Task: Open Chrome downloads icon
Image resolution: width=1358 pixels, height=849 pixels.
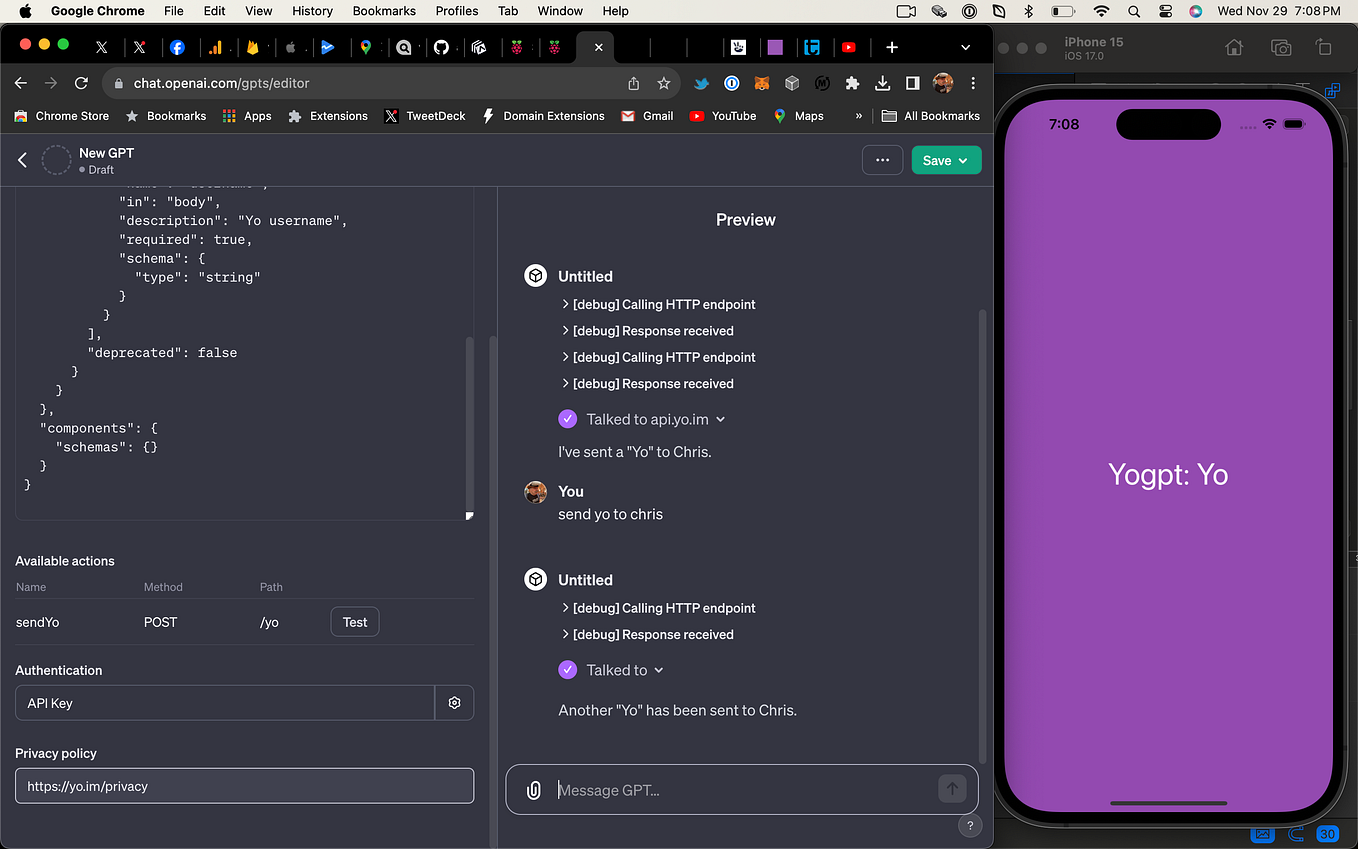Action: pos(882,84)
